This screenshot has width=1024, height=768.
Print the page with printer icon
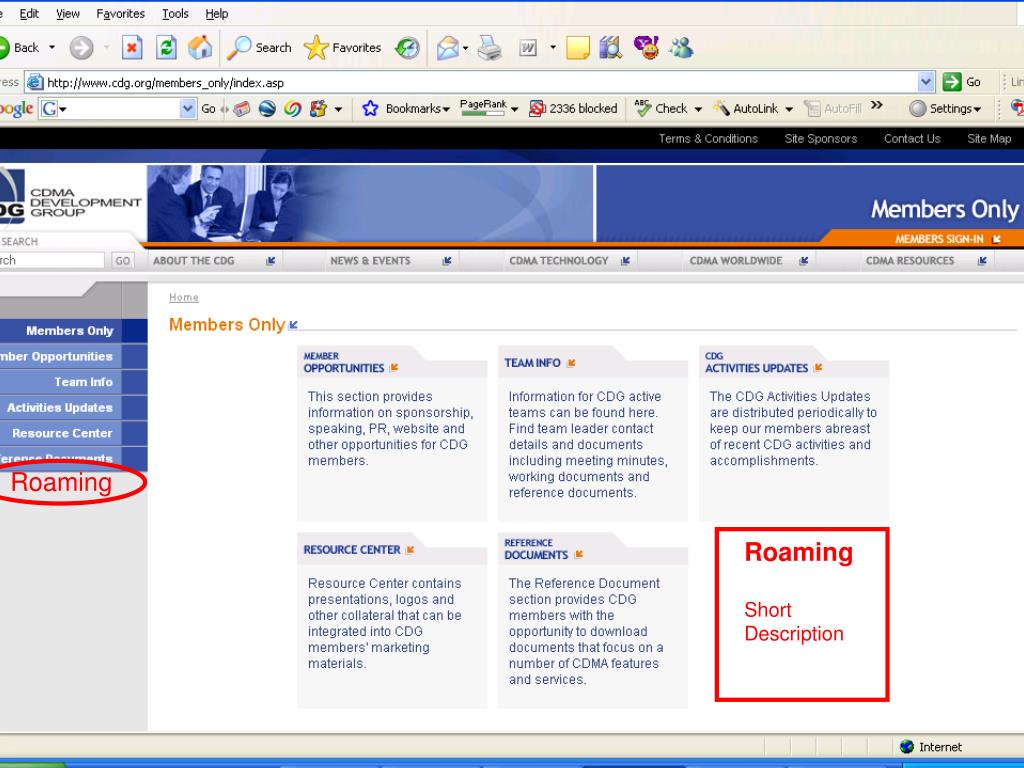tap(490, 48)
